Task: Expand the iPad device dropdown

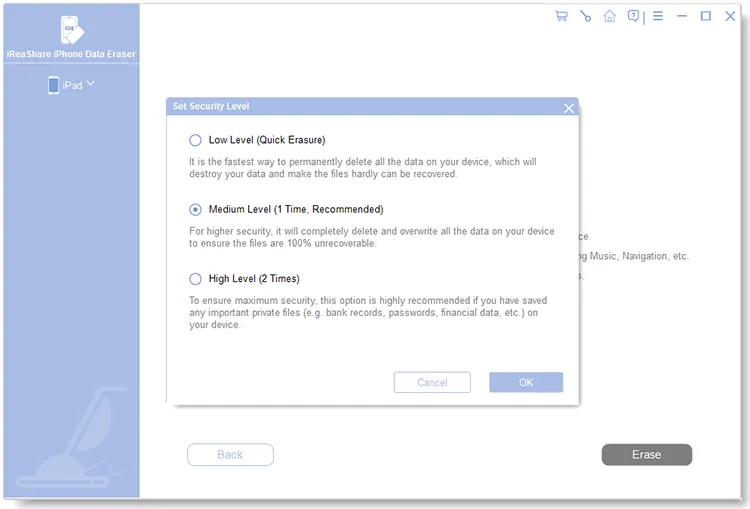Action: pyautogui.click(x=90, y=84)
